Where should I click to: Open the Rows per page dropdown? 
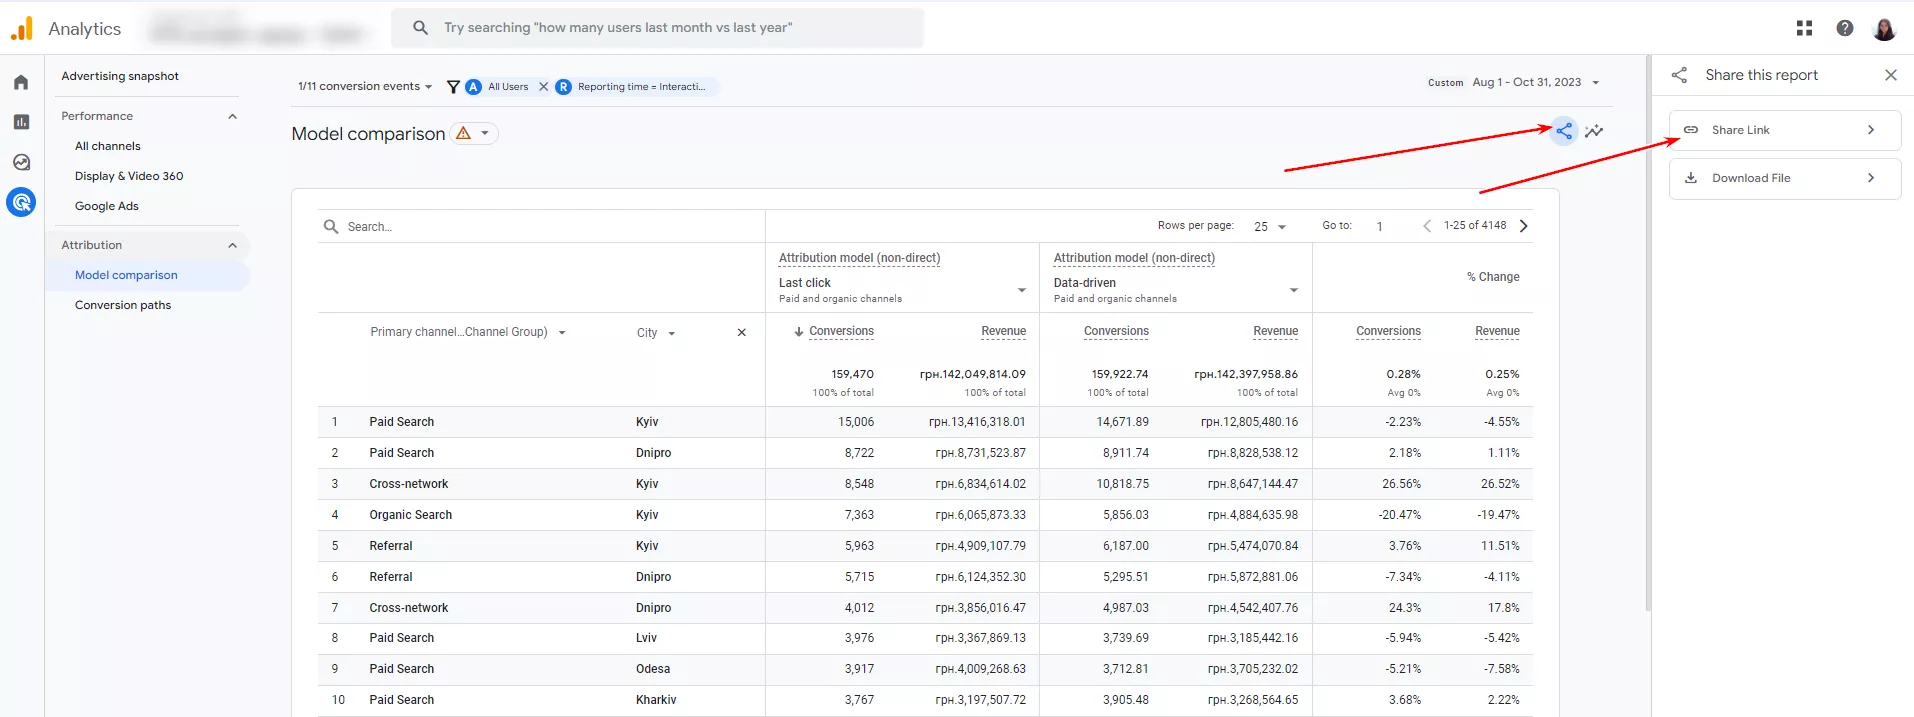point(1270,227)
